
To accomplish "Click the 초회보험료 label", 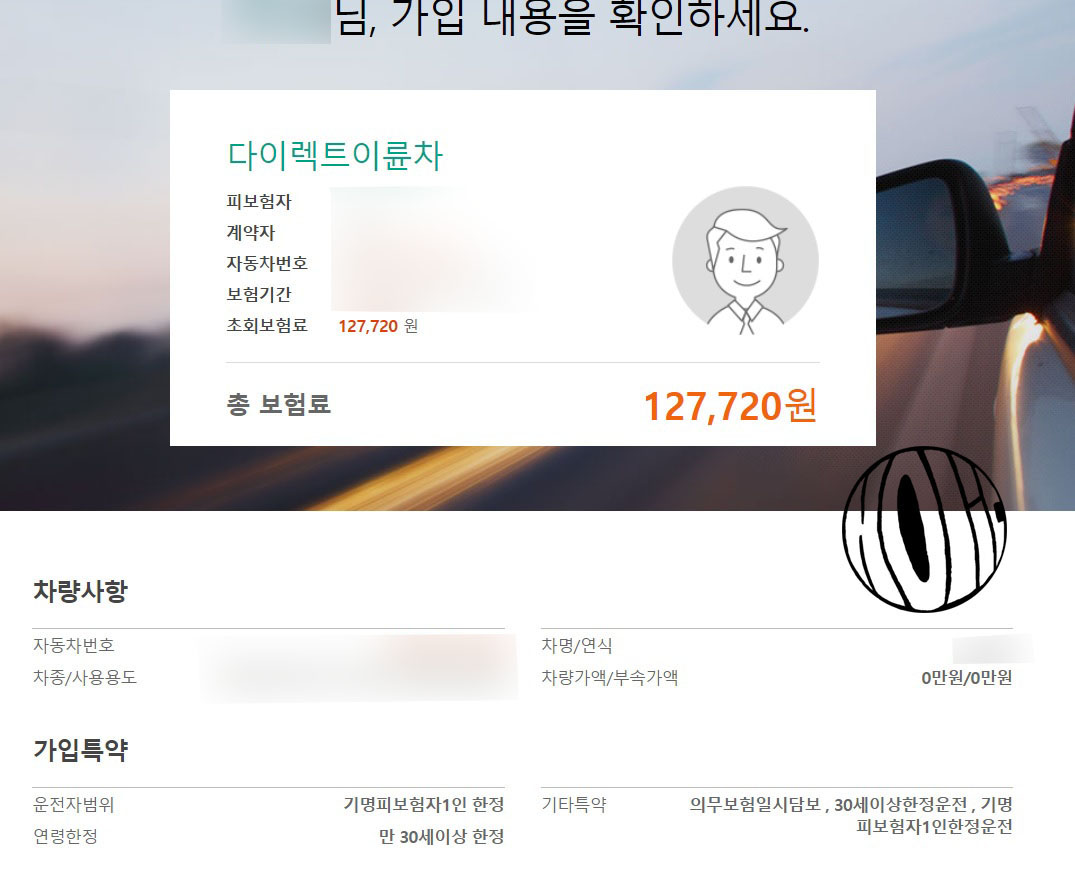I will 267,325.
